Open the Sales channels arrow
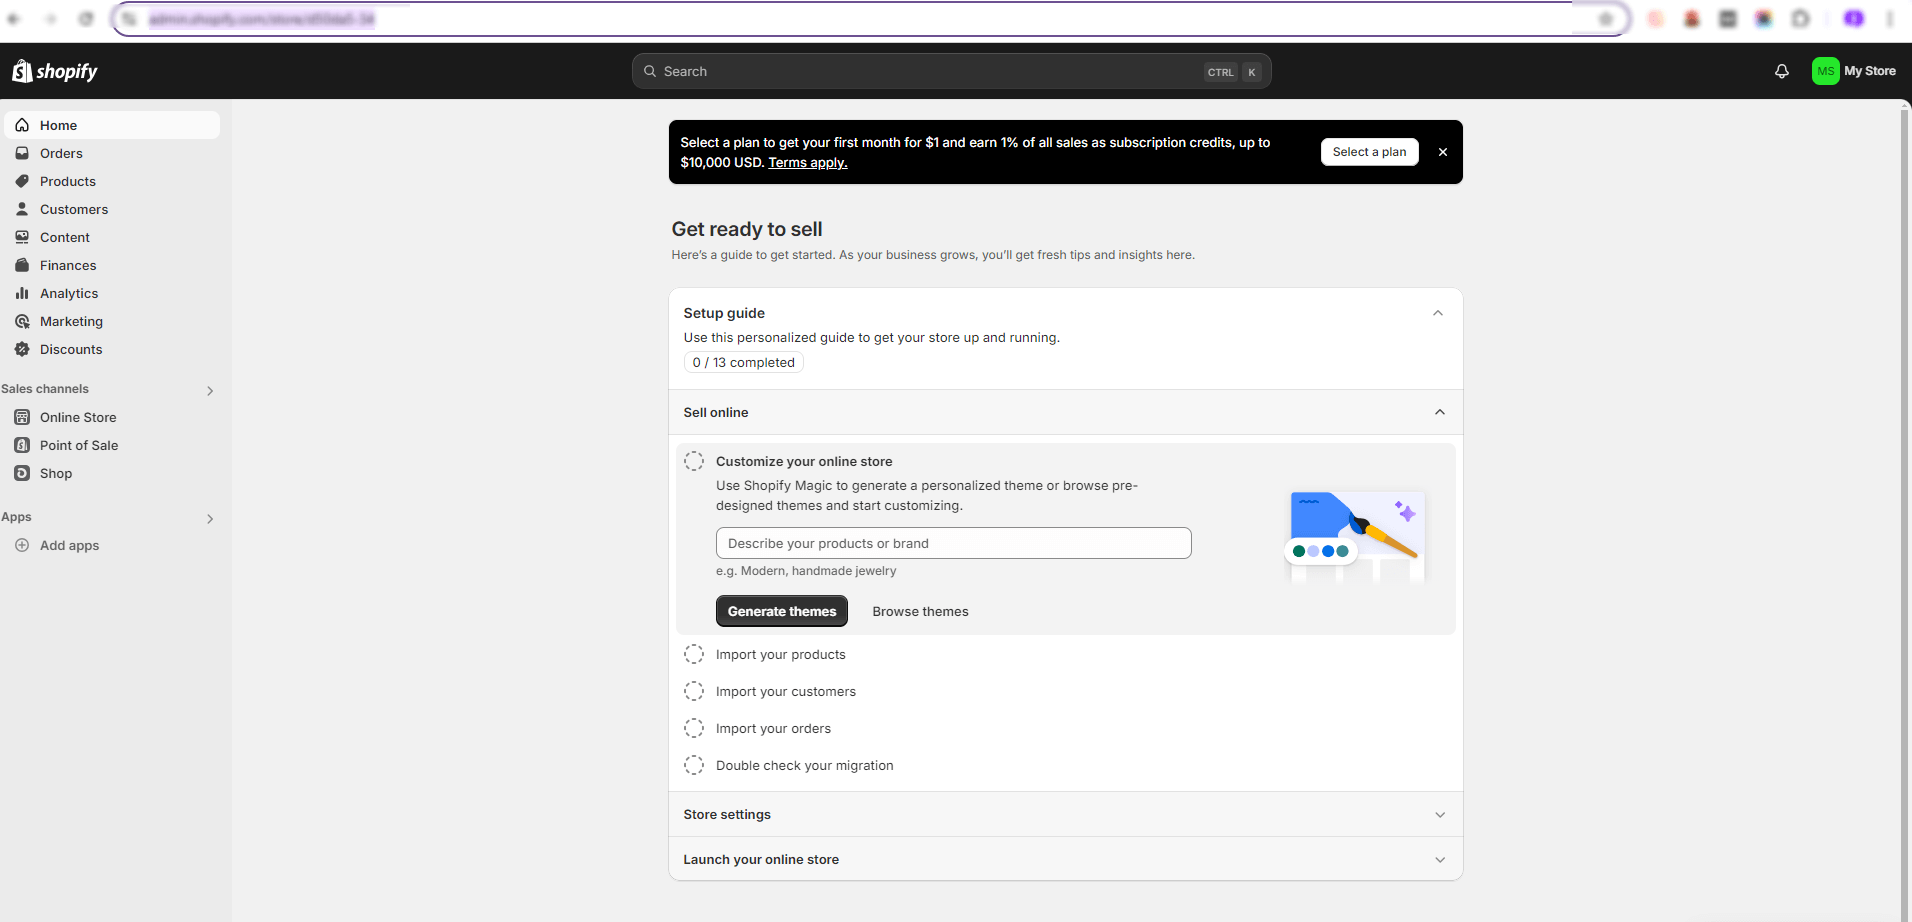The image size is (1912, 922). click(x=210, y=390)
